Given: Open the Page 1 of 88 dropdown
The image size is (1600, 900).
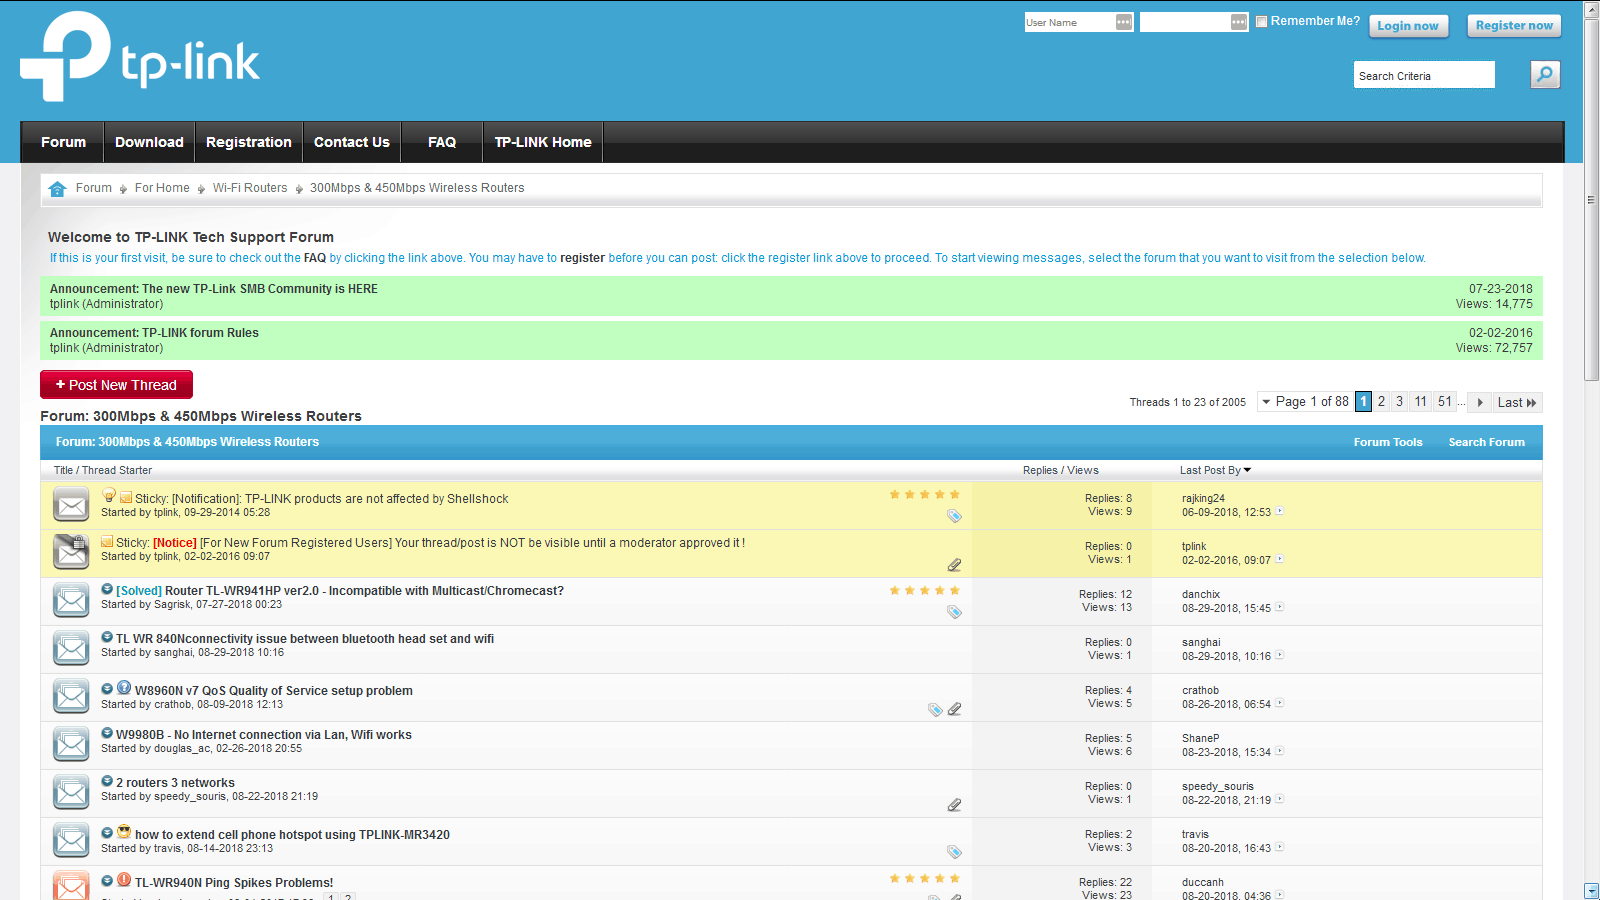Looking at the screenshot, I should [1304, 402].
